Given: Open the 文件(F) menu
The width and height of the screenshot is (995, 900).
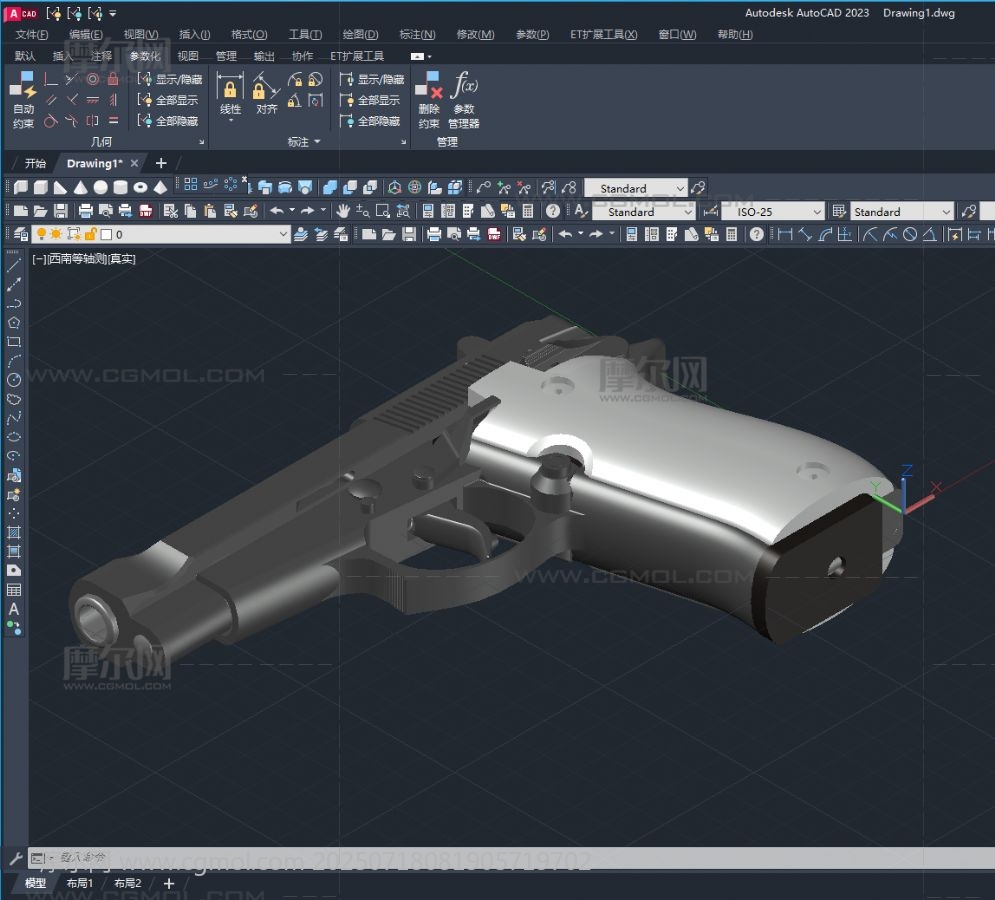Looking at the screenshot, I should tap(32, 34).
